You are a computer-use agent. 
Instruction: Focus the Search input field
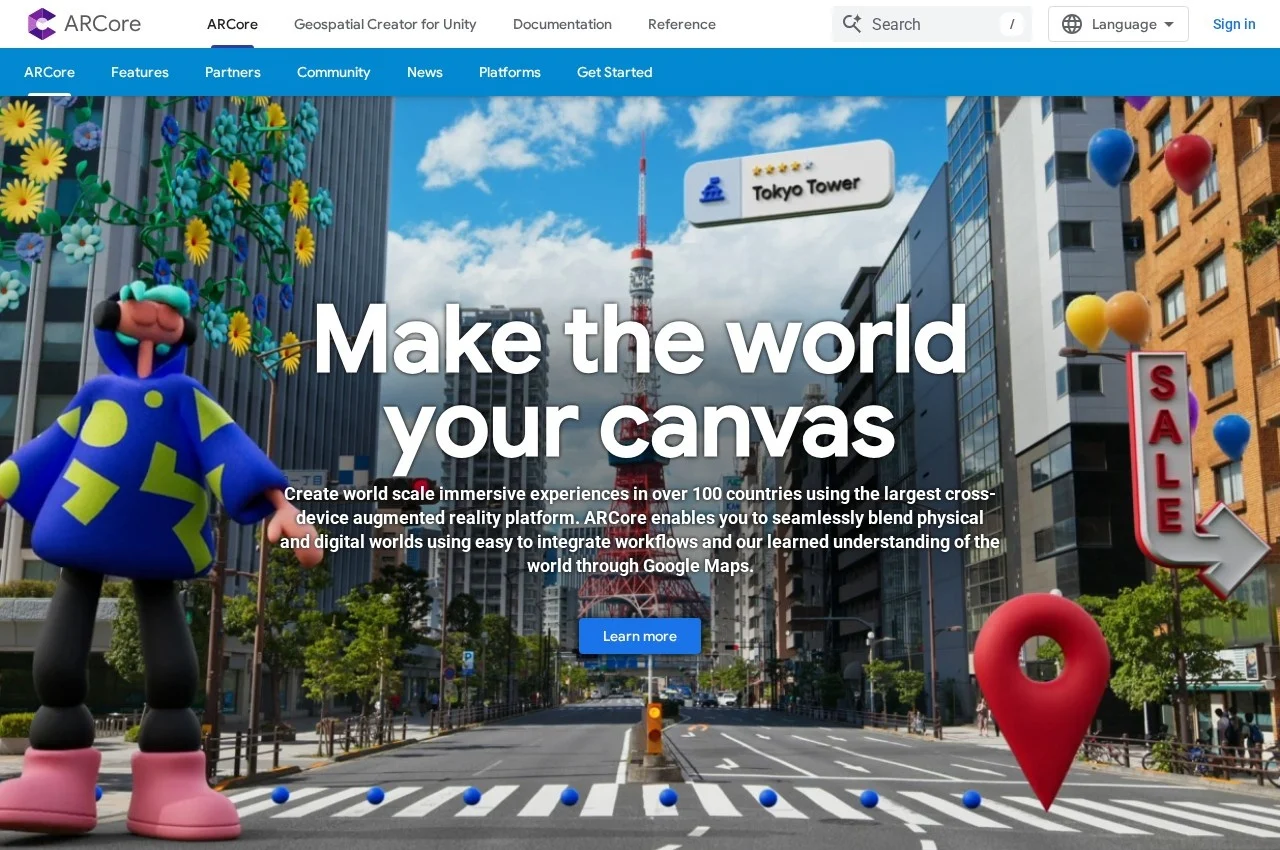(x=932, y=24)
